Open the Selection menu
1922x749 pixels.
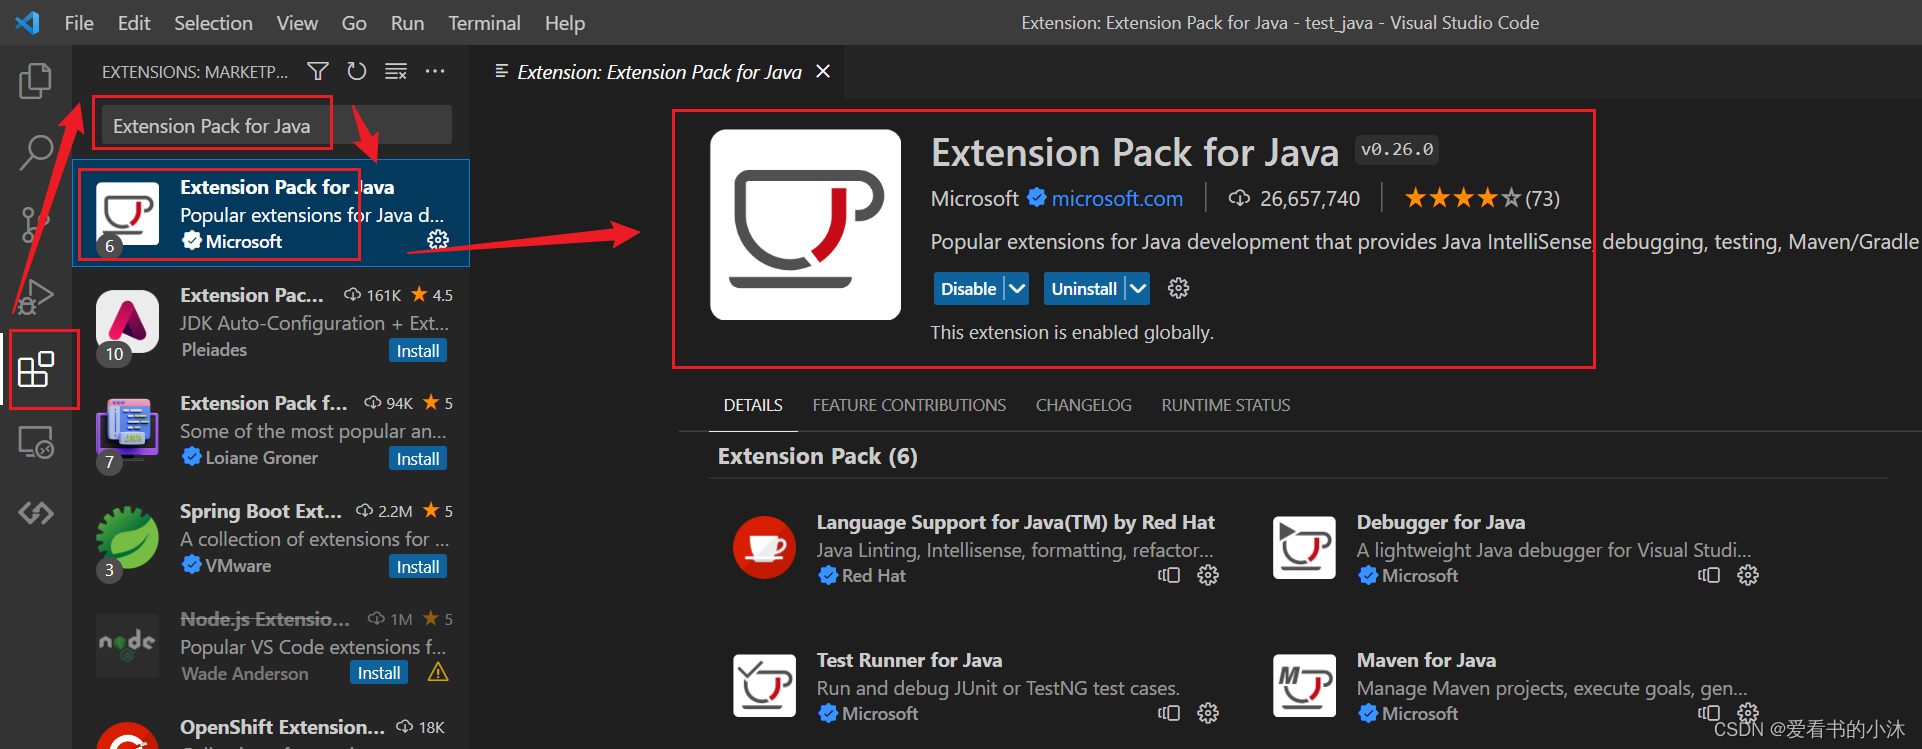[x=213, y=23]
